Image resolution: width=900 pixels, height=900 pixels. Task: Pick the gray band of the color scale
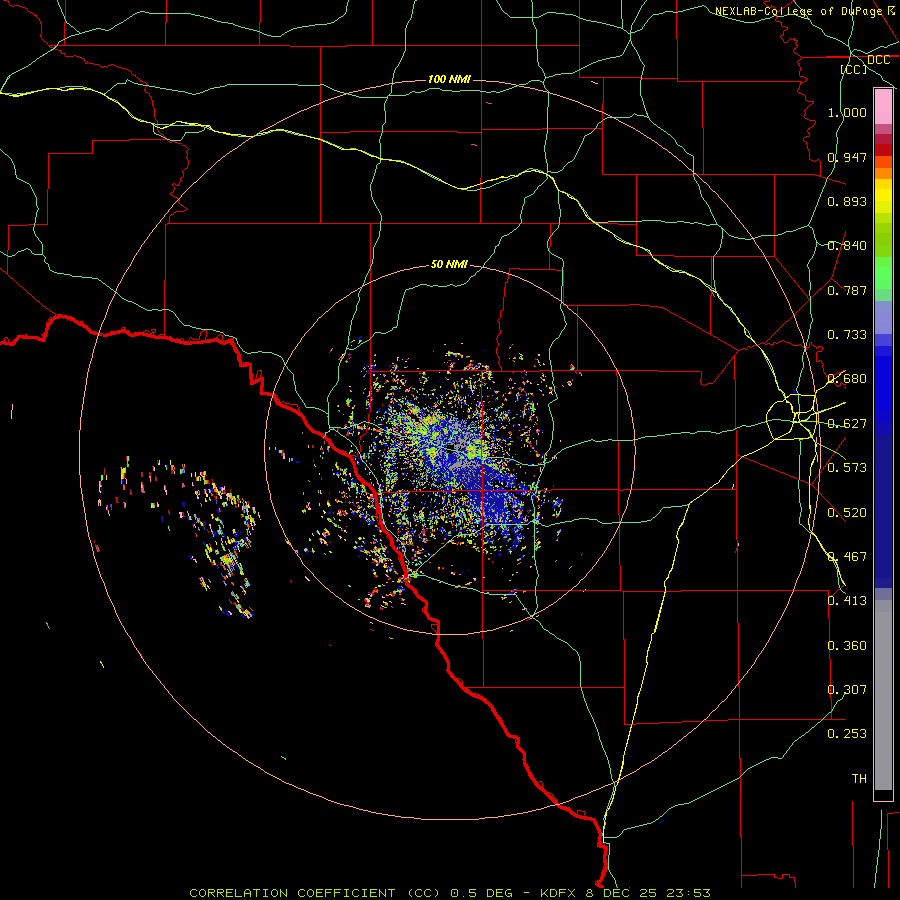(883, 695)
